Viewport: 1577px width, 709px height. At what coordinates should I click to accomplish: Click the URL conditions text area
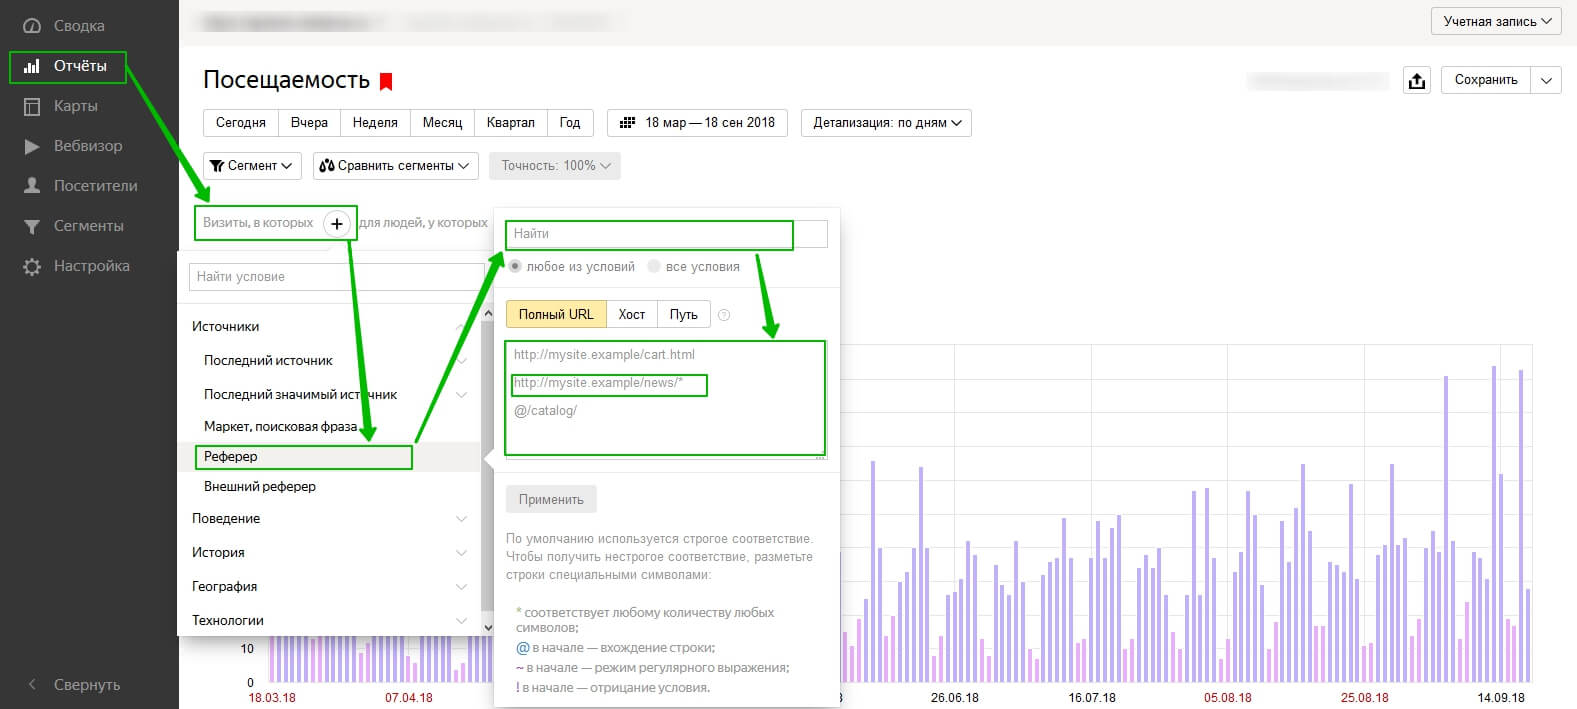pos(667,400)
